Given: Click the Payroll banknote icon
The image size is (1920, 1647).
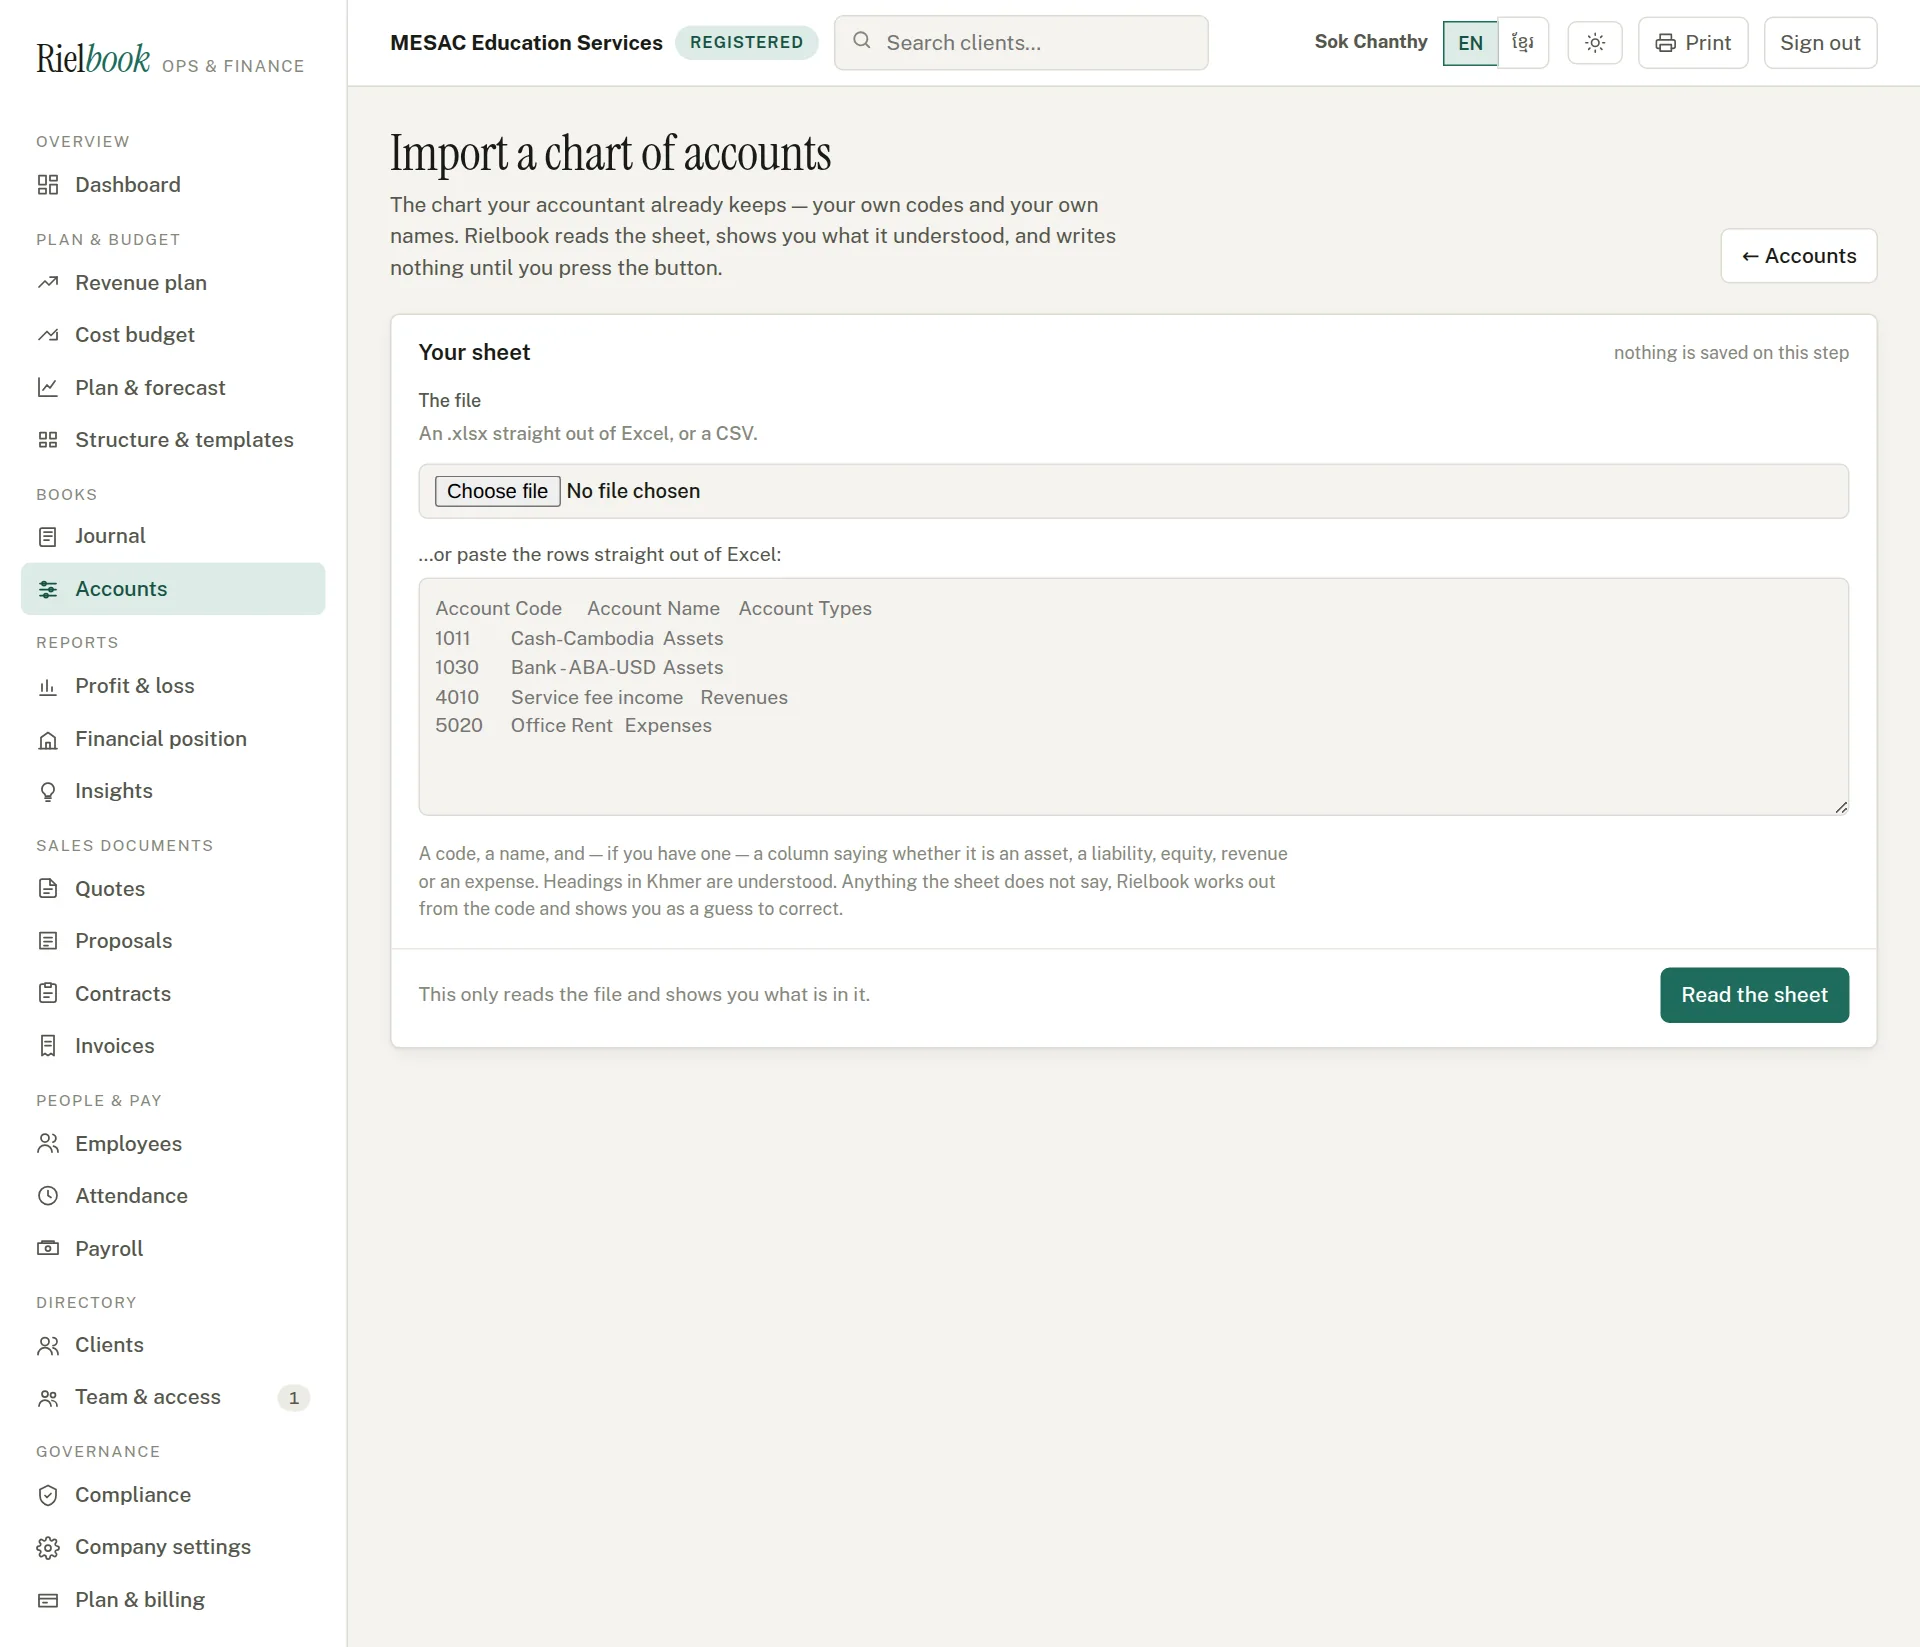Looking at the screenshot, I should coord(48,1248).
